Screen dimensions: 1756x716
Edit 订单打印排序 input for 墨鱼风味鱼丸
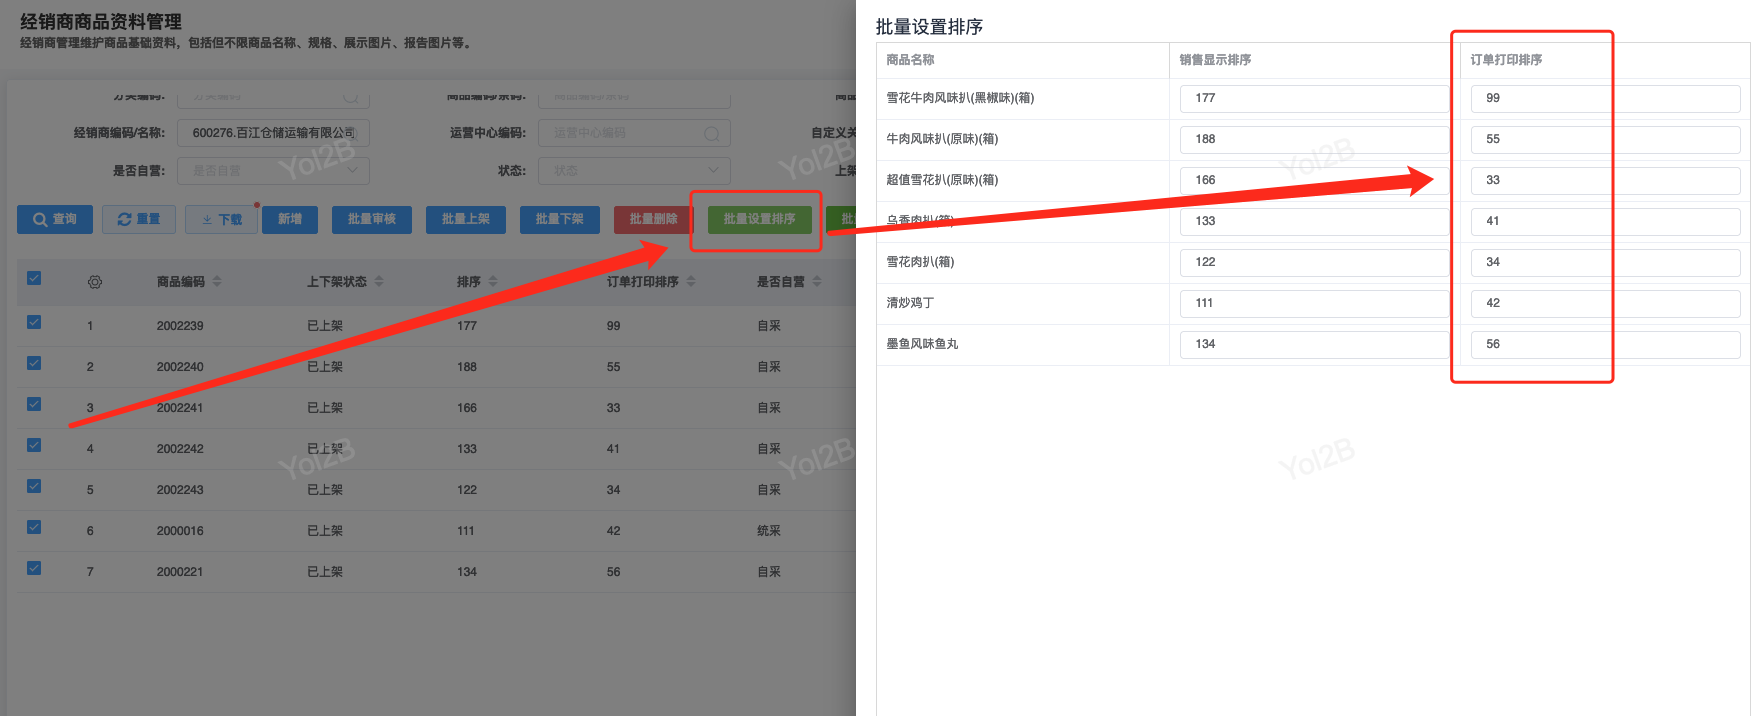click(x=1606, y=344)
